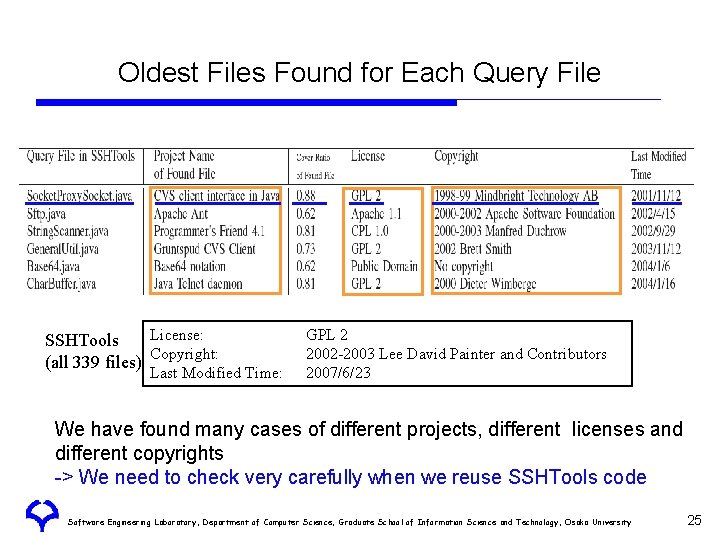Click the 'Gruntspud CVS Client' cell

(x=204, y=249)
